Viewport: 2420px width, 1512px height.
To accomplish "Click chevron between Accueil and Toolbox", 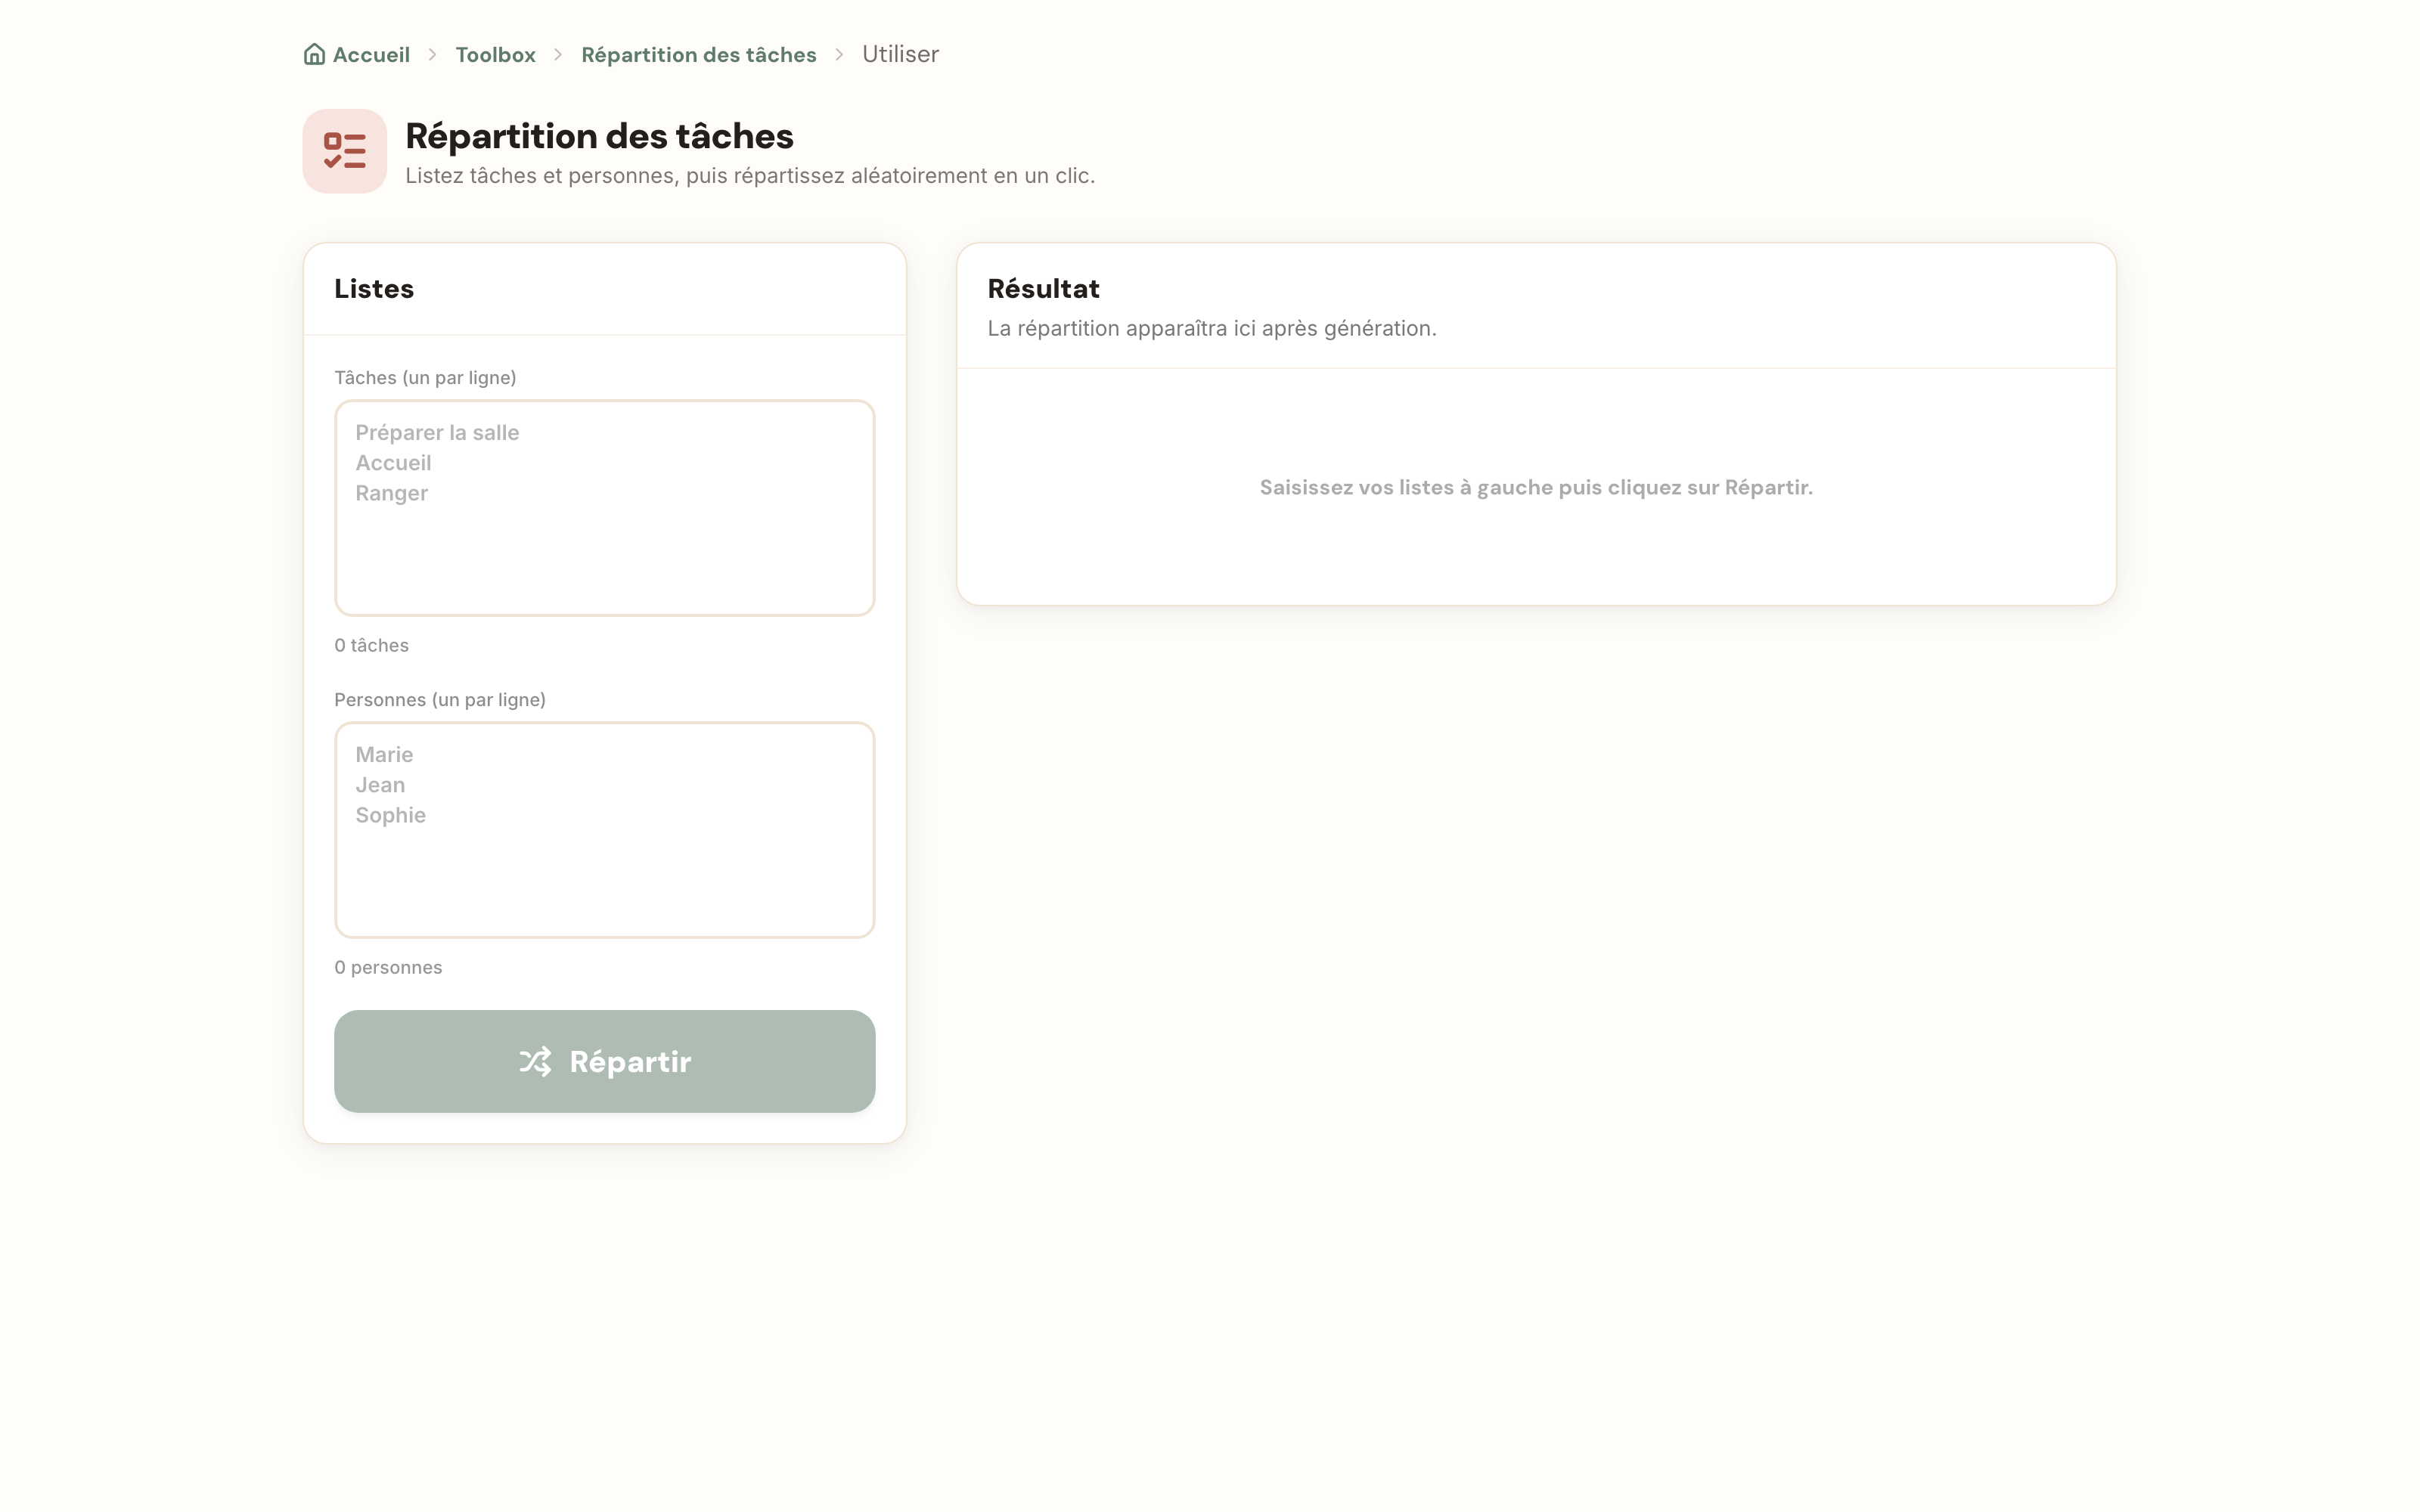I will (x=433, y=54).
